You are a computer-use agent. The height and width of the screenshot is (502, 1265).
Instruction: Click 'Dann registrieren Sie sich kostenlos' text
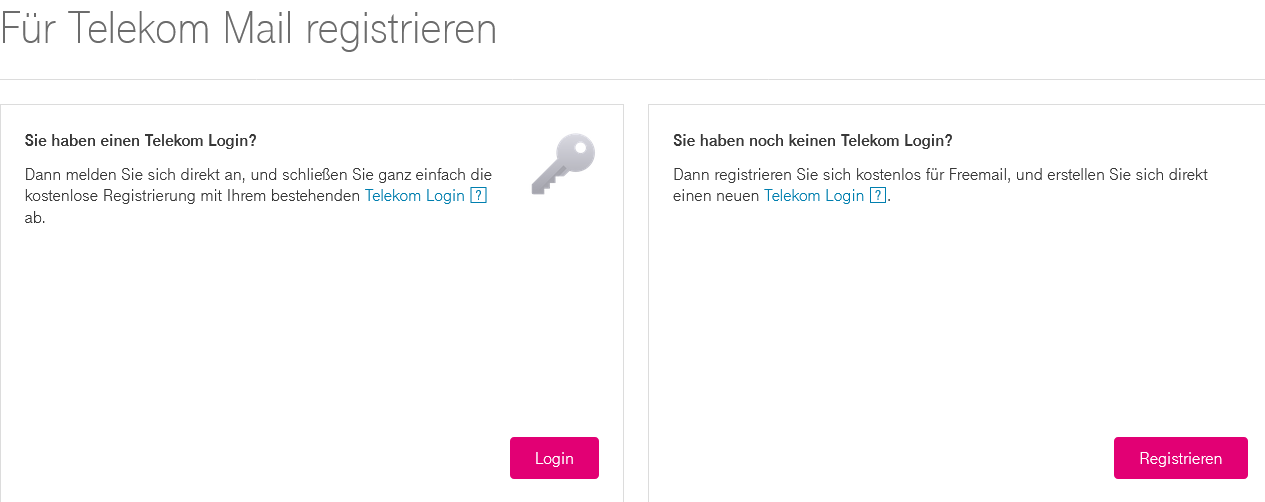coord(787,174)
